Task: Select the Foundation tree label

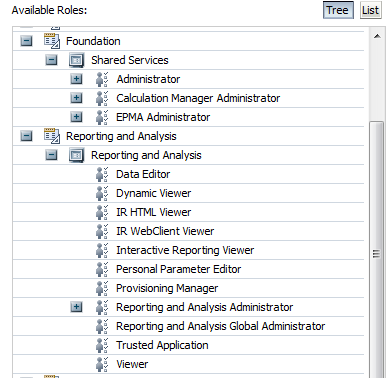Action: tap(93, 41)
